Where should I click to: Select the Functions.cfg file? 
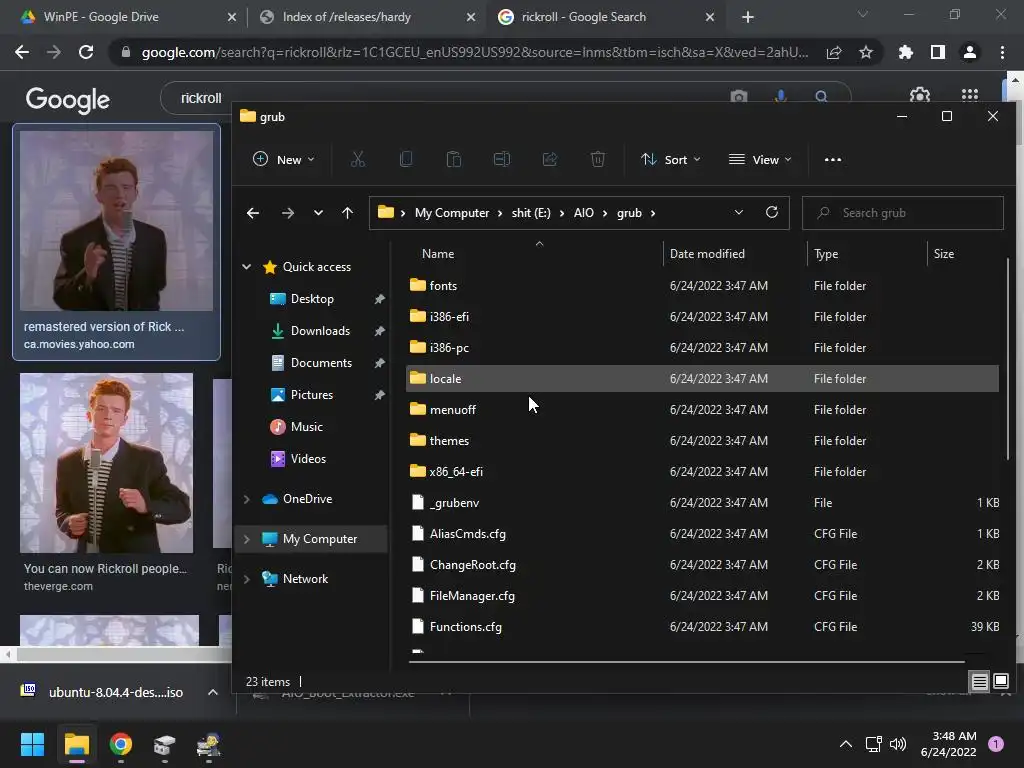pos(702,627)
